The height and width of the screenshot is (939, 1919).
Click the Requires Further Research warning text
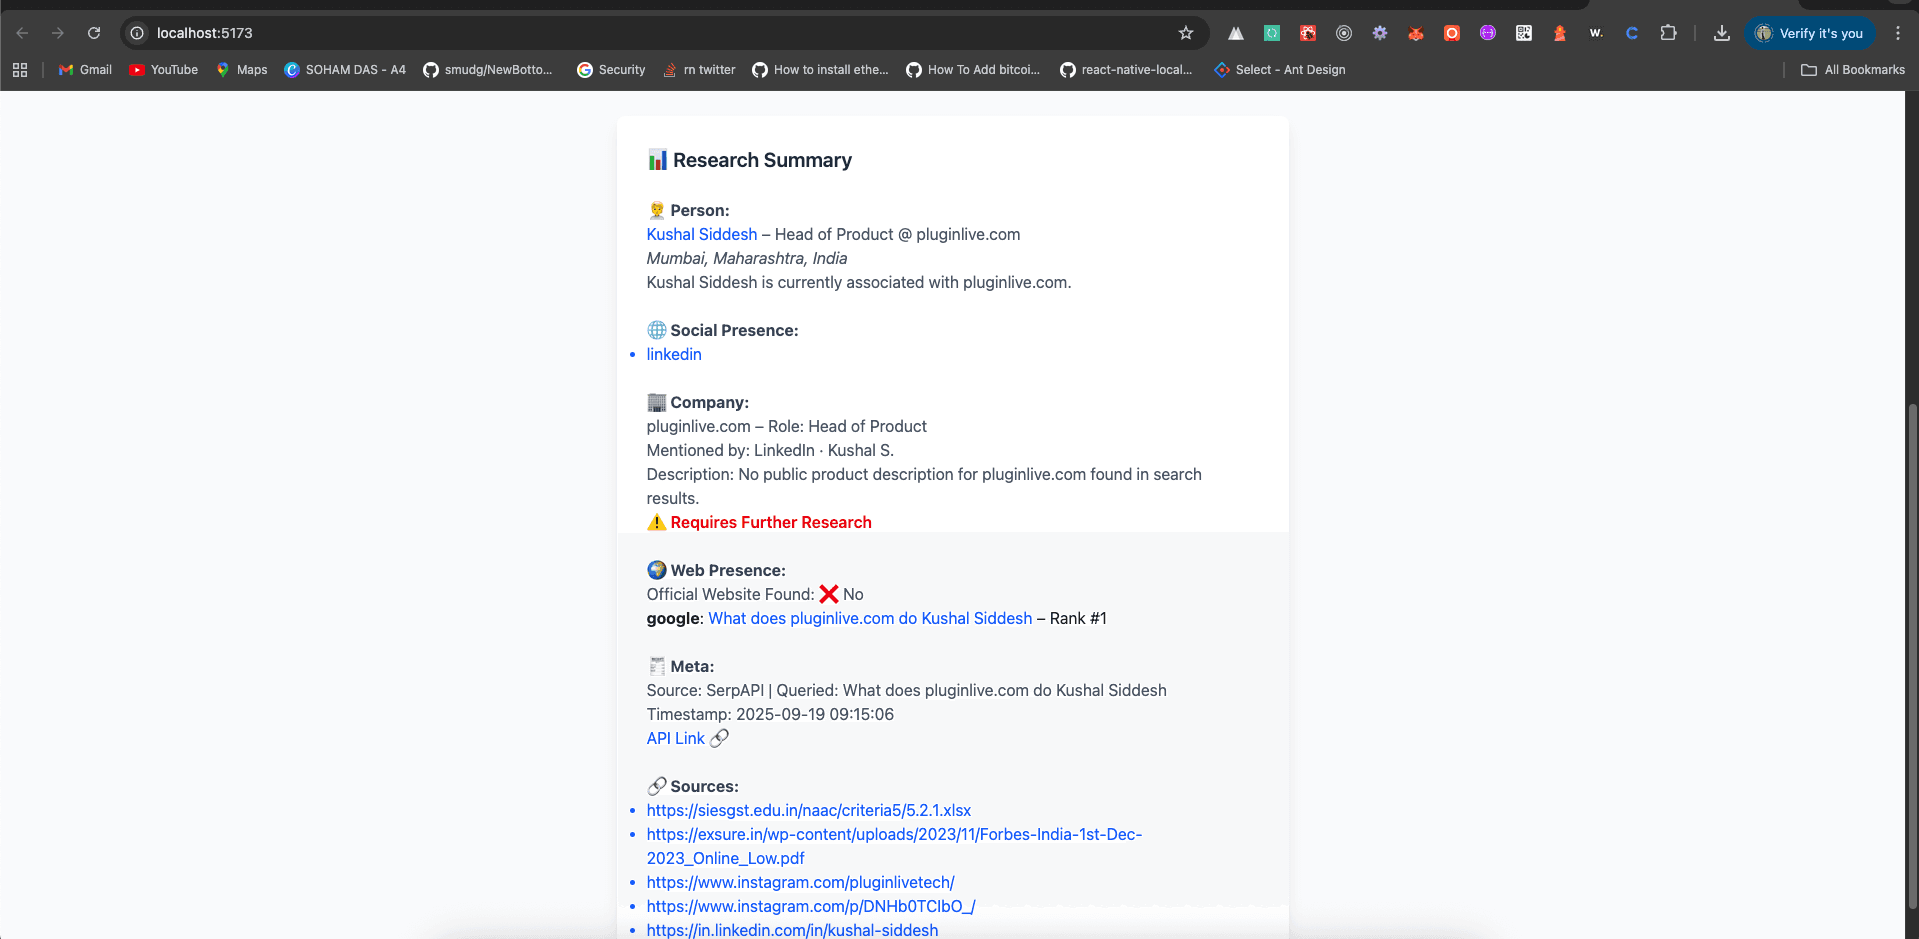pos(771,522)
